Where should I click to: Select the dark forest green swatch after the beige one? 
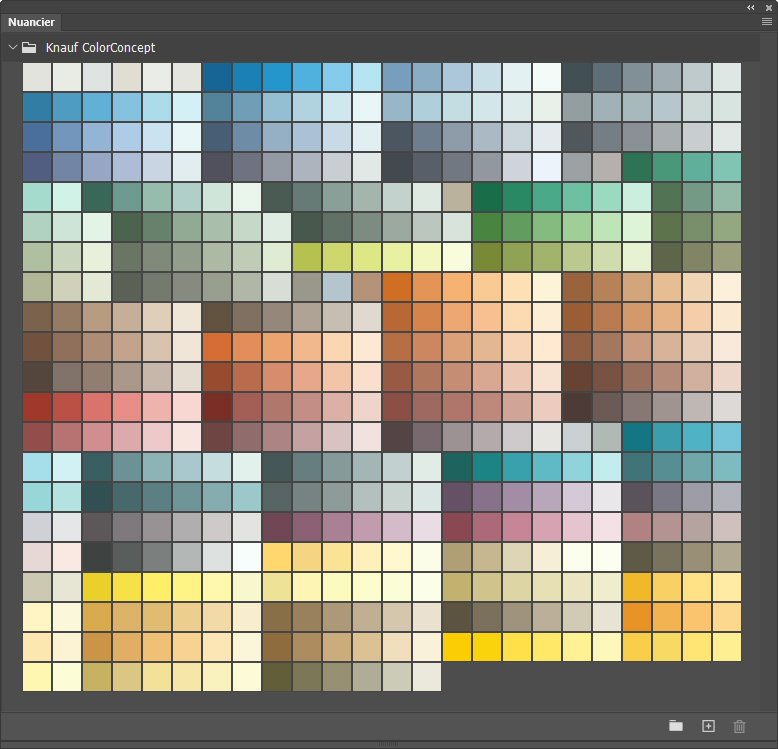[x=487, y=197]
